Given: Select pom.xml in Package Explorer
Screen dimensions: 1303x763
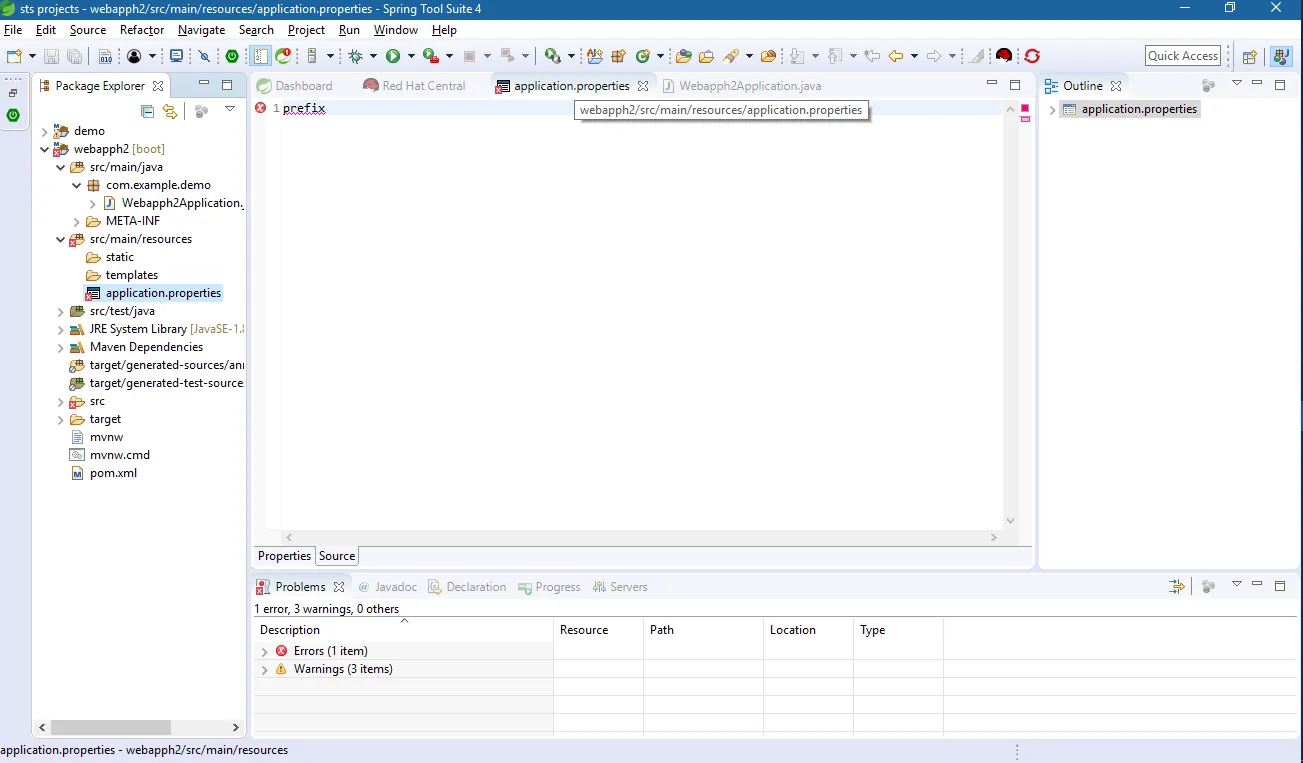Looking at the screenshot, I should (104, 473).
